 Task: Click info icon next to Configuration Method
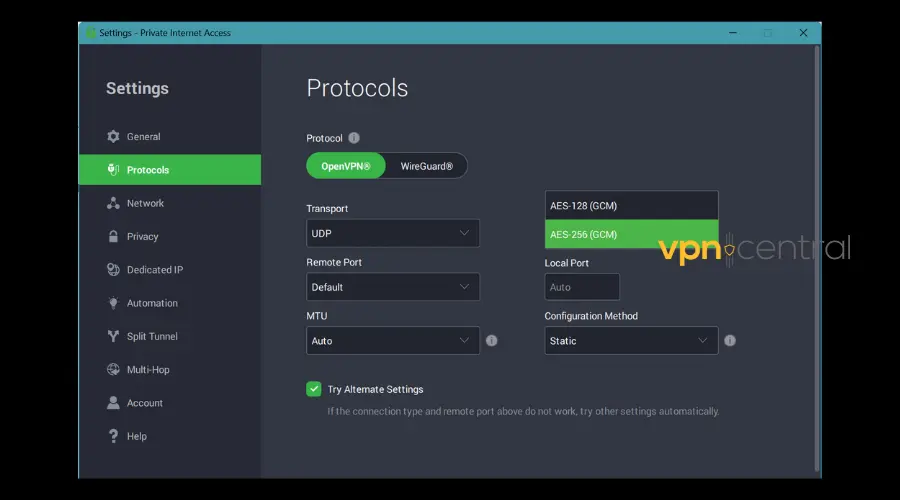click(730, 340)
